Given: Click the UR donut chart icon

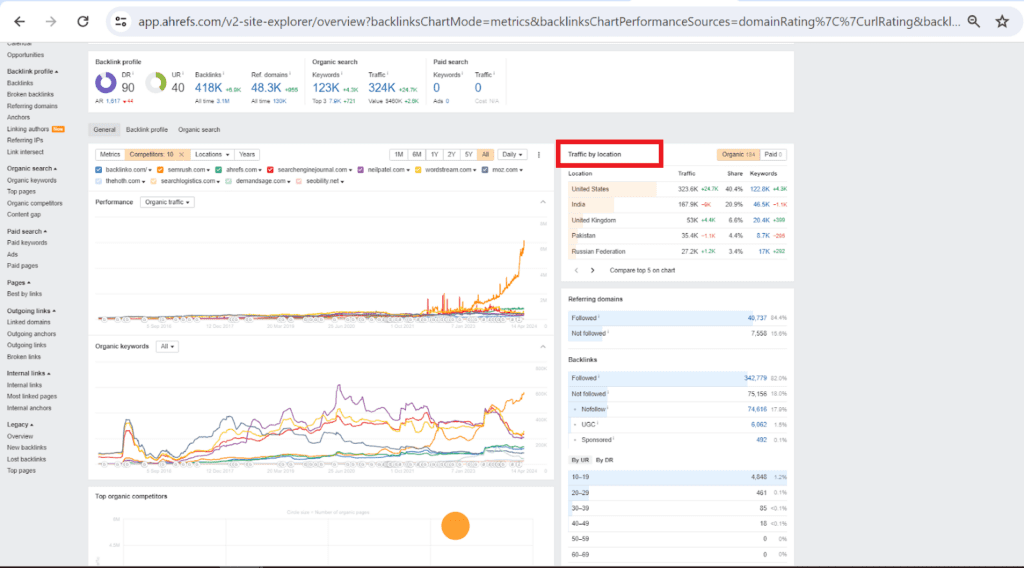Looking at the screenshot, I should pos(156,83).
